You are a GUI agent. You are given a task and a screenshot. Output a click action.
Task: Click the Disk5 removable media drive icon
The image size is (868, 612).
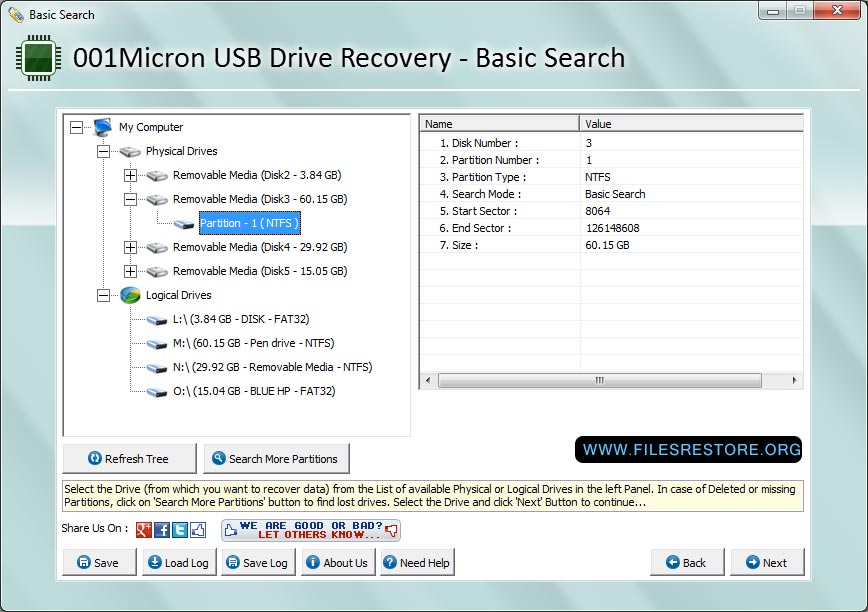(x=157, y=272)
